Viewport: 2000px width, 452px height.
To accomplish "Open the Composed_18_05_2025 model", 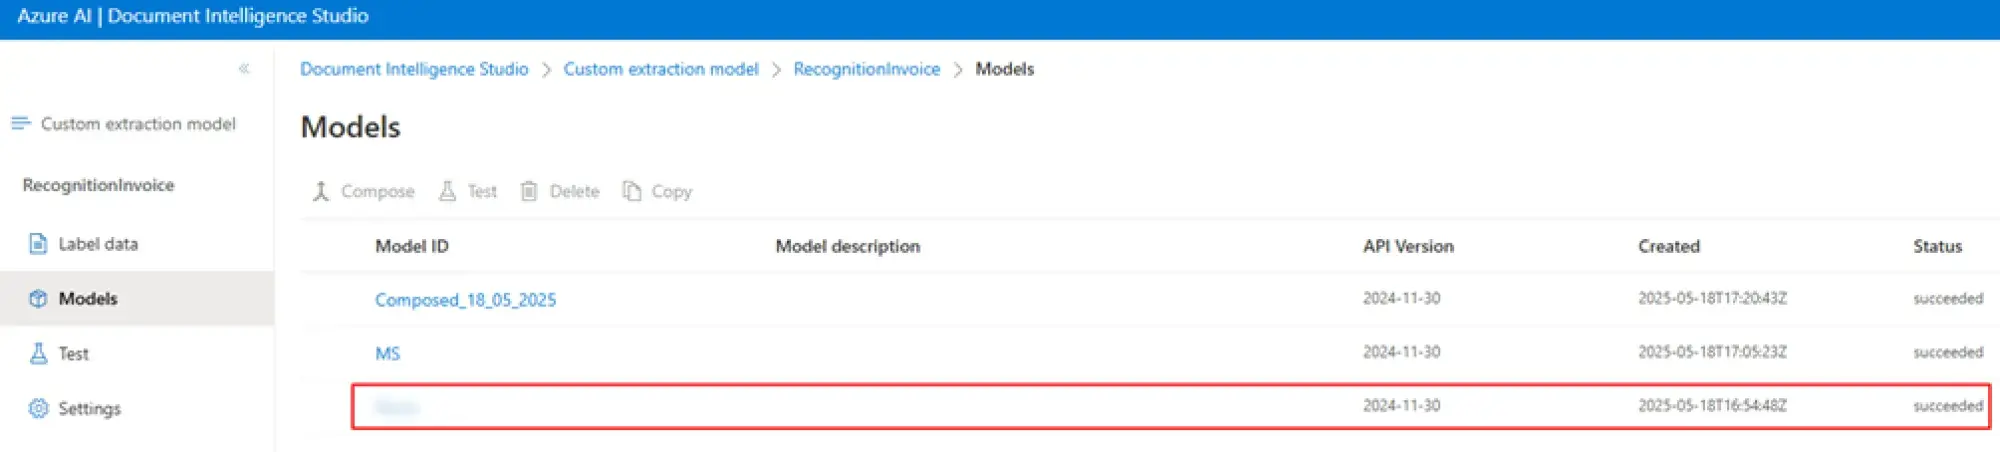I will [x=465, y=300].
